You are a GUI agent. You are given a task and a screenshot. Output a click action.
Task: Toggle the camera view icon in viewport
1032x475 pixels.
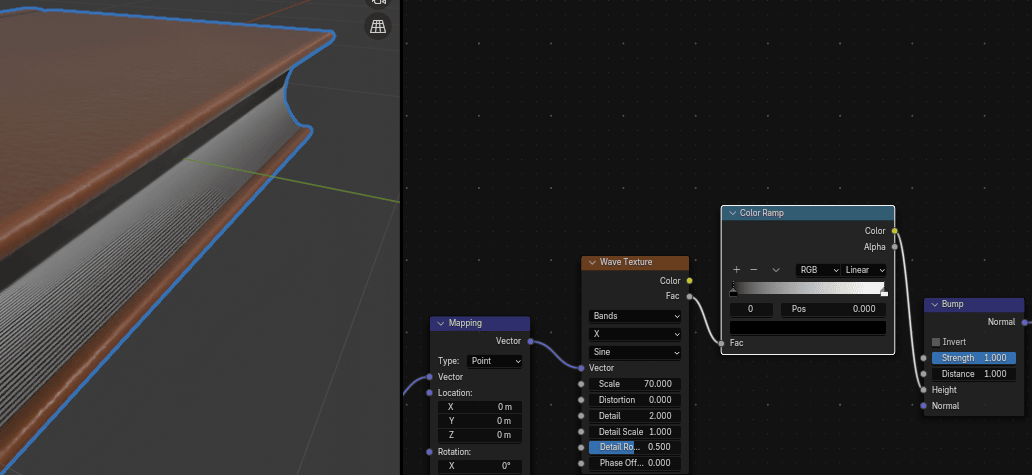coord(378,3)
